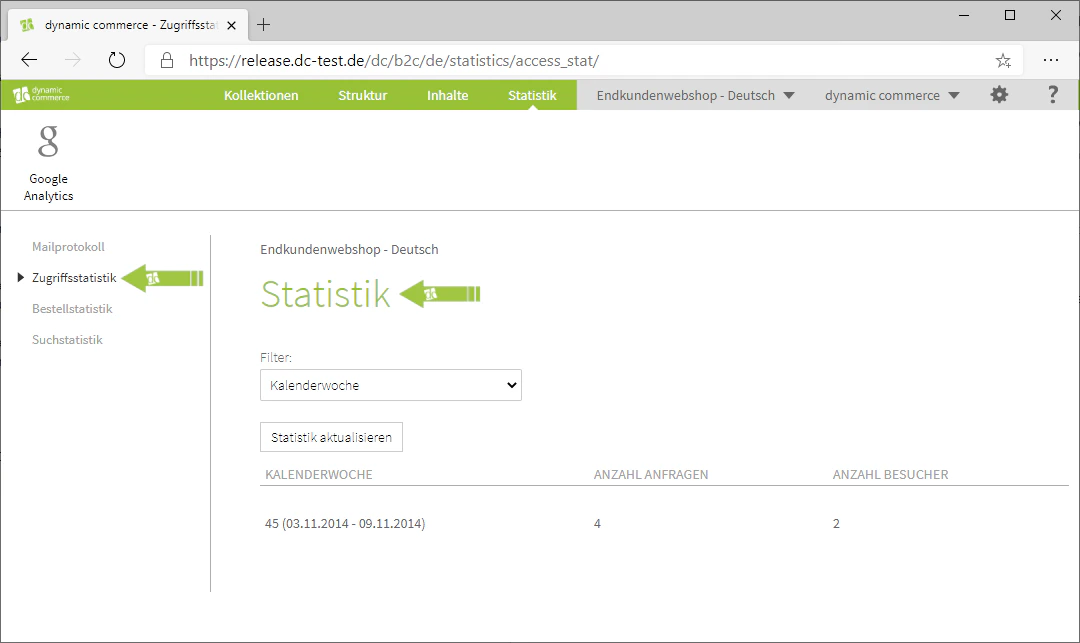1080x643 pixels.
Task: Expand Endkundenwebshop - Deutsch dropdown
Action: (x=695, y=96)
